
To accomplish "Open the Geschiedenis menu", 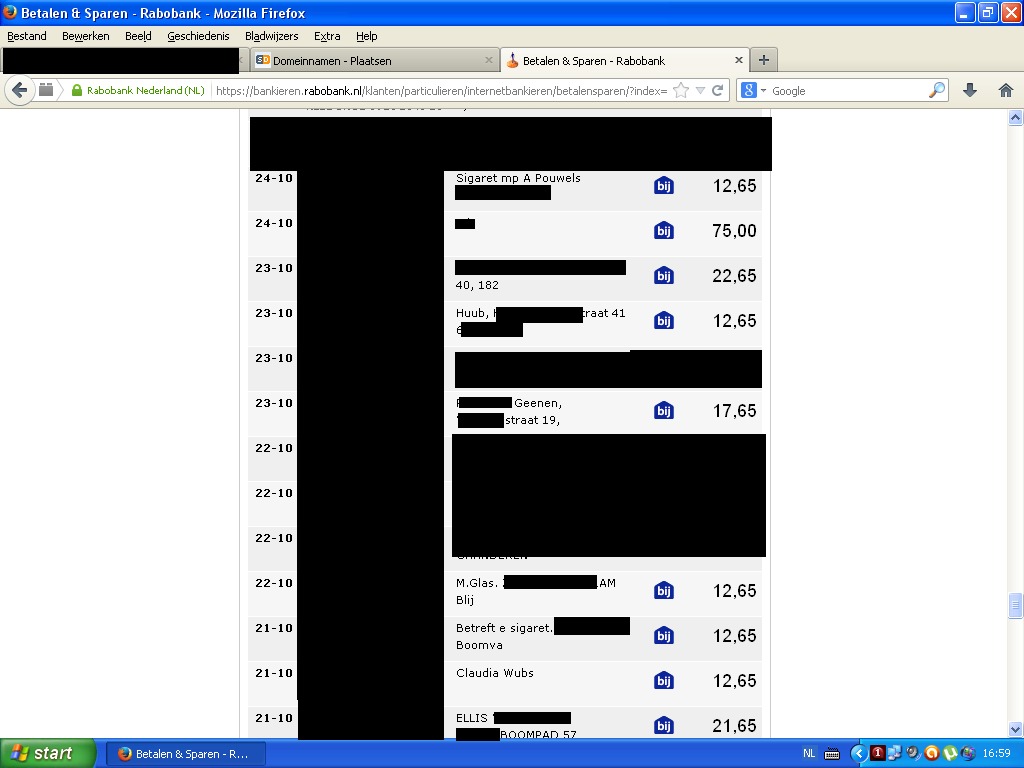I will (x=199, y=36).
